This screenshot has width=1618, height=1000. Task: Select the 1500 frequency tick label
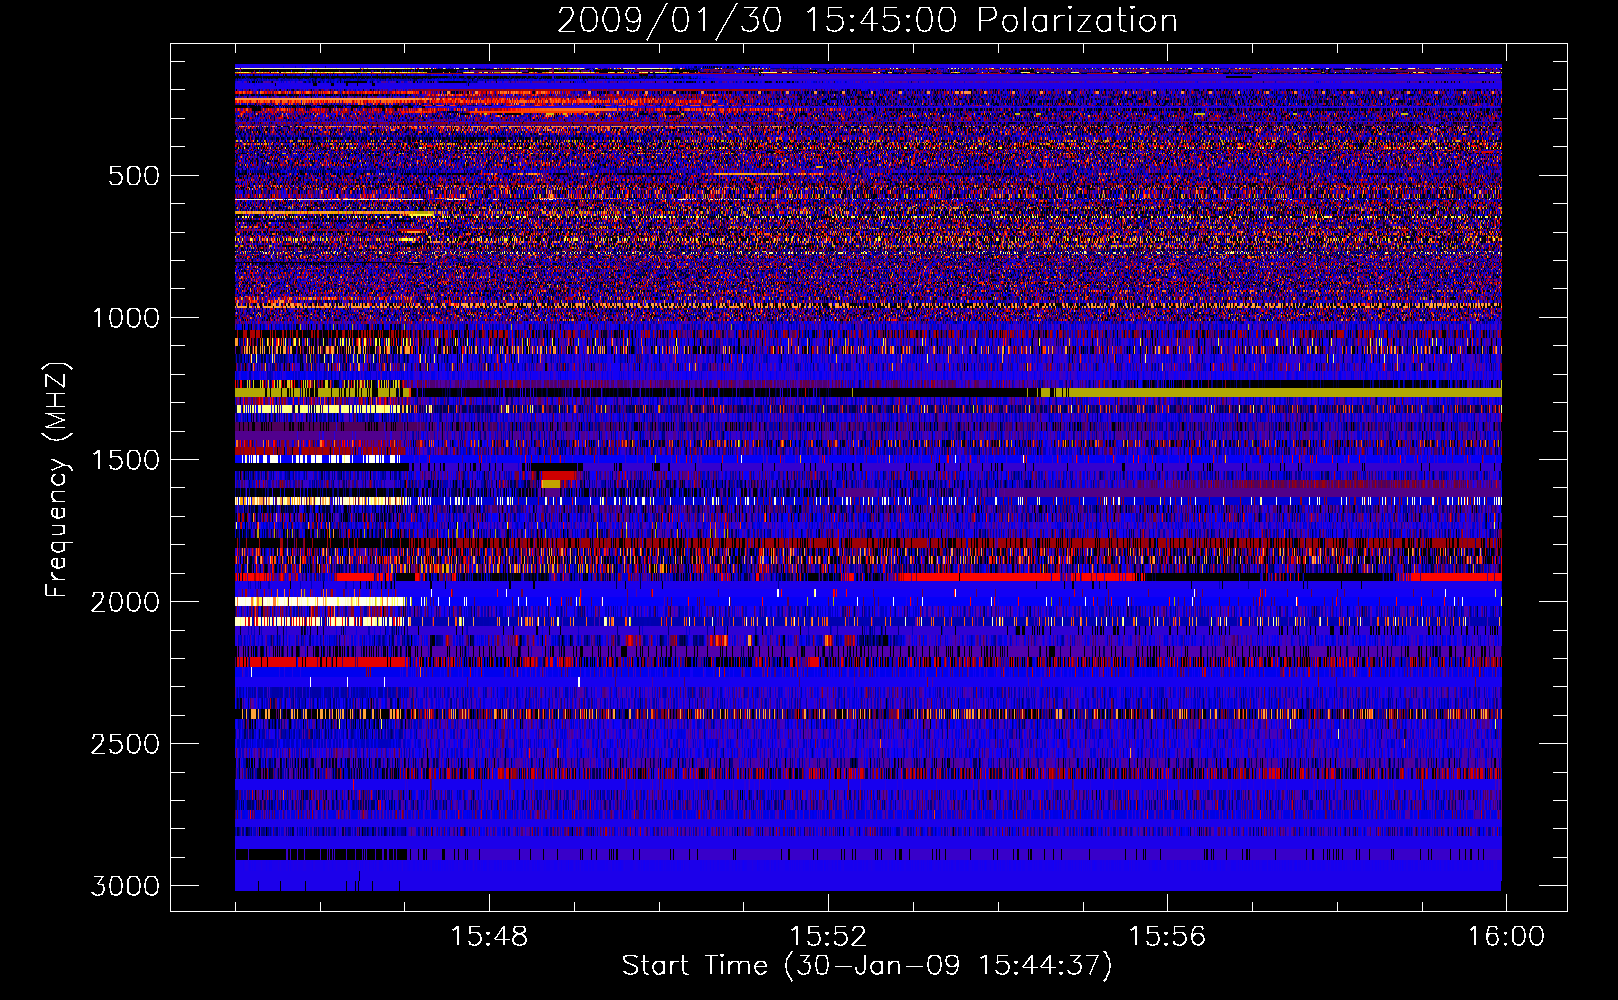pyautogui.click(x=125, y=460)
